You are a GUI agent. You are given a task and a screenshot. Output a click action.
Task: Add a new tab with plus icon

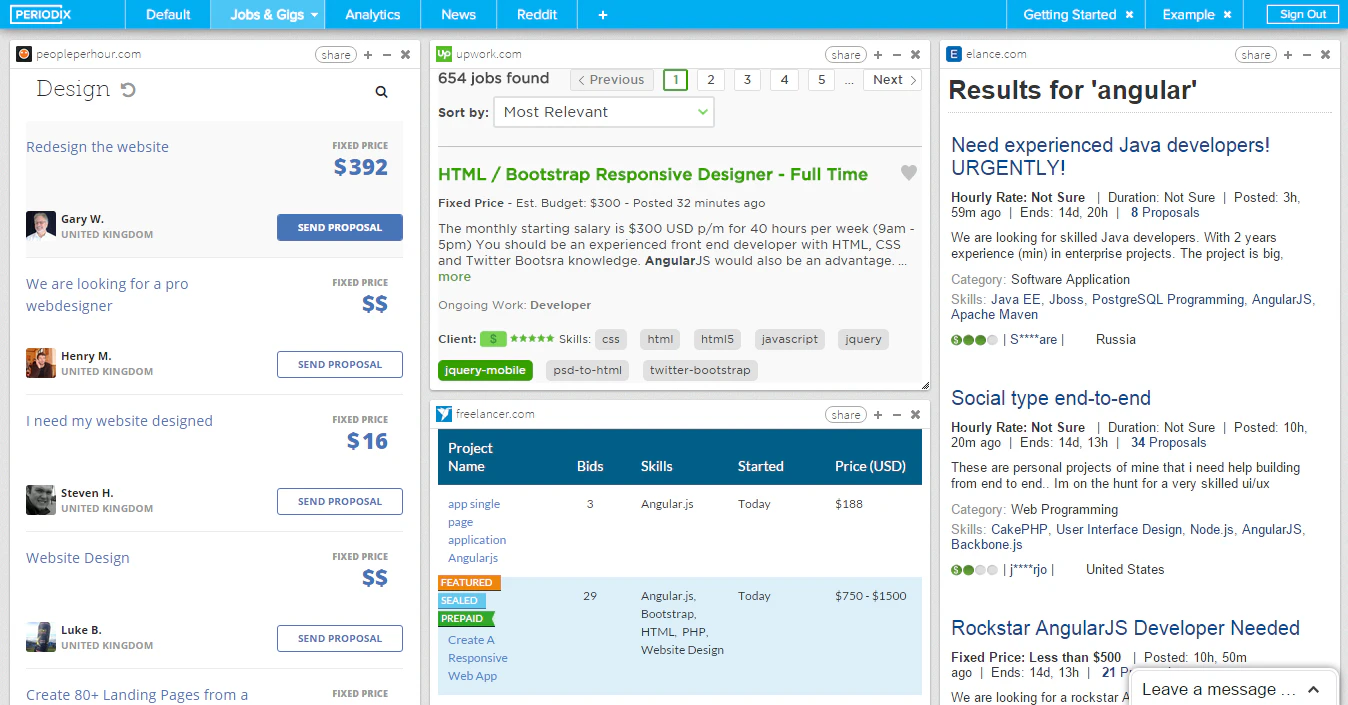602,15
